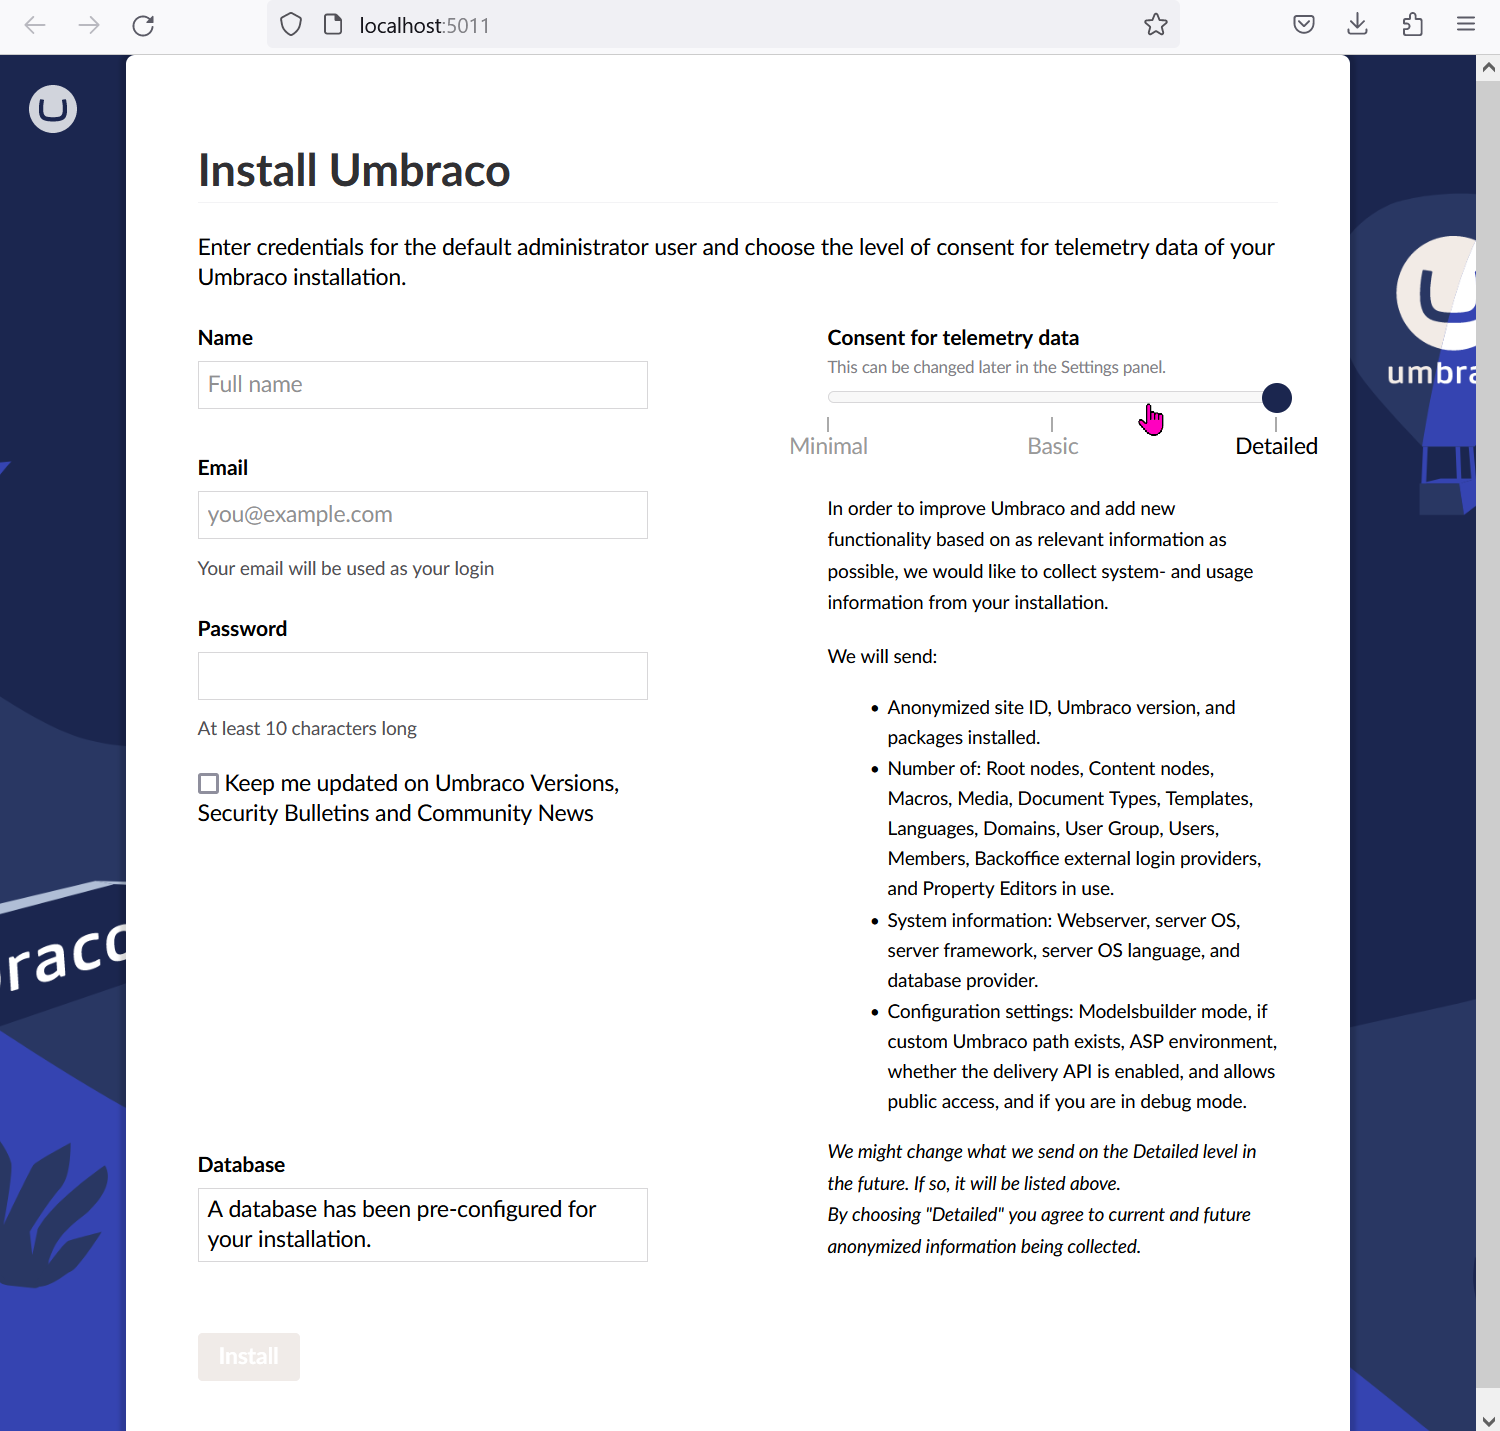Tick the Keep me updated checkbox
The height and width of the screenshot is (1431, 1500).
tap(208, 784)
